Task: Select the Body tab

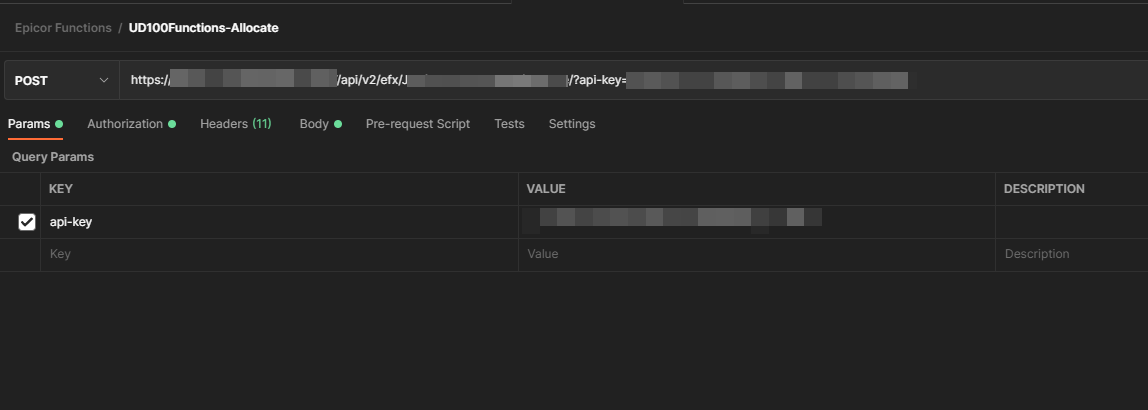Action: [x=314, y=124]
